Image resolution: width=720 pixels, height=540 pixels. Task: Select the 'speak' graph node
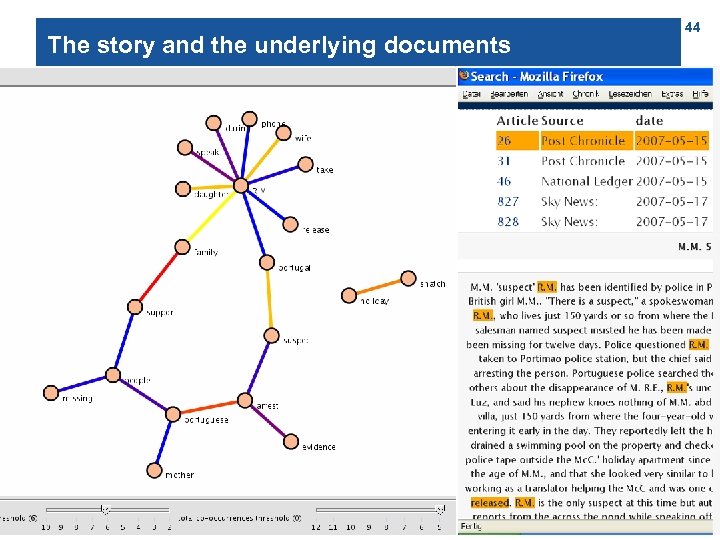185,147
